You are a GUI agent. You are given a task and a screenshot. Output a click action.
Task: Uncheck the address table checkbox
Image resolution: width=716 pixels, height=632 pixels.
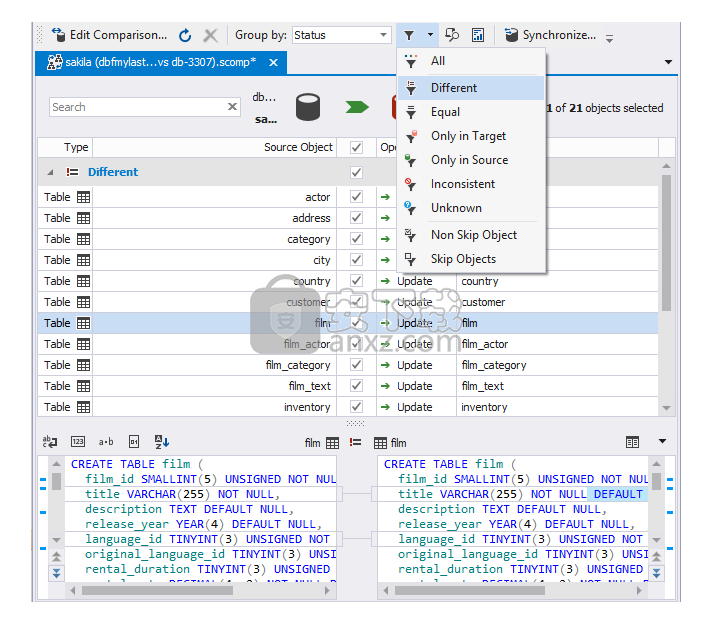356,218
